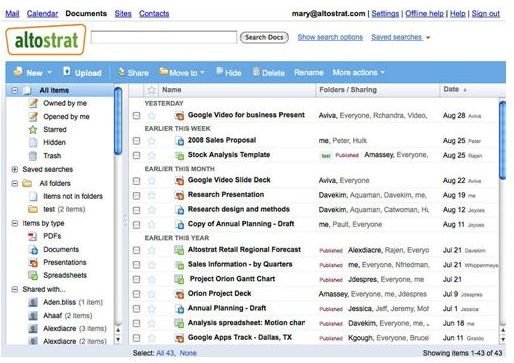Click the Sign out link
Image resolution: width=514 pixels, height=363 pixels.
coord(486,14)
